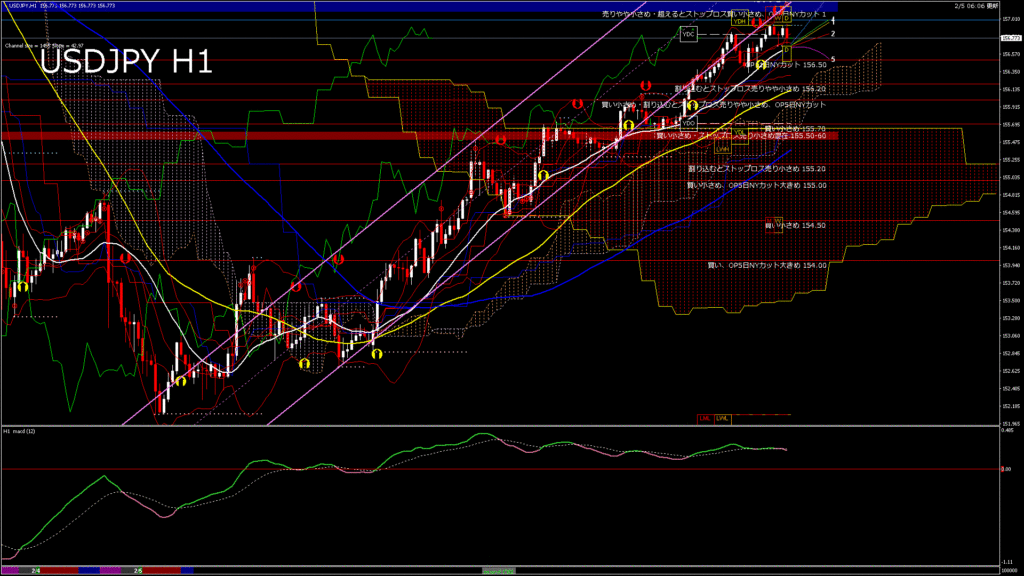Click the green scrollbar handle at bottom
Image resolution: width=1024 pixels, height=576 pixels.
(x=497, y=570)
